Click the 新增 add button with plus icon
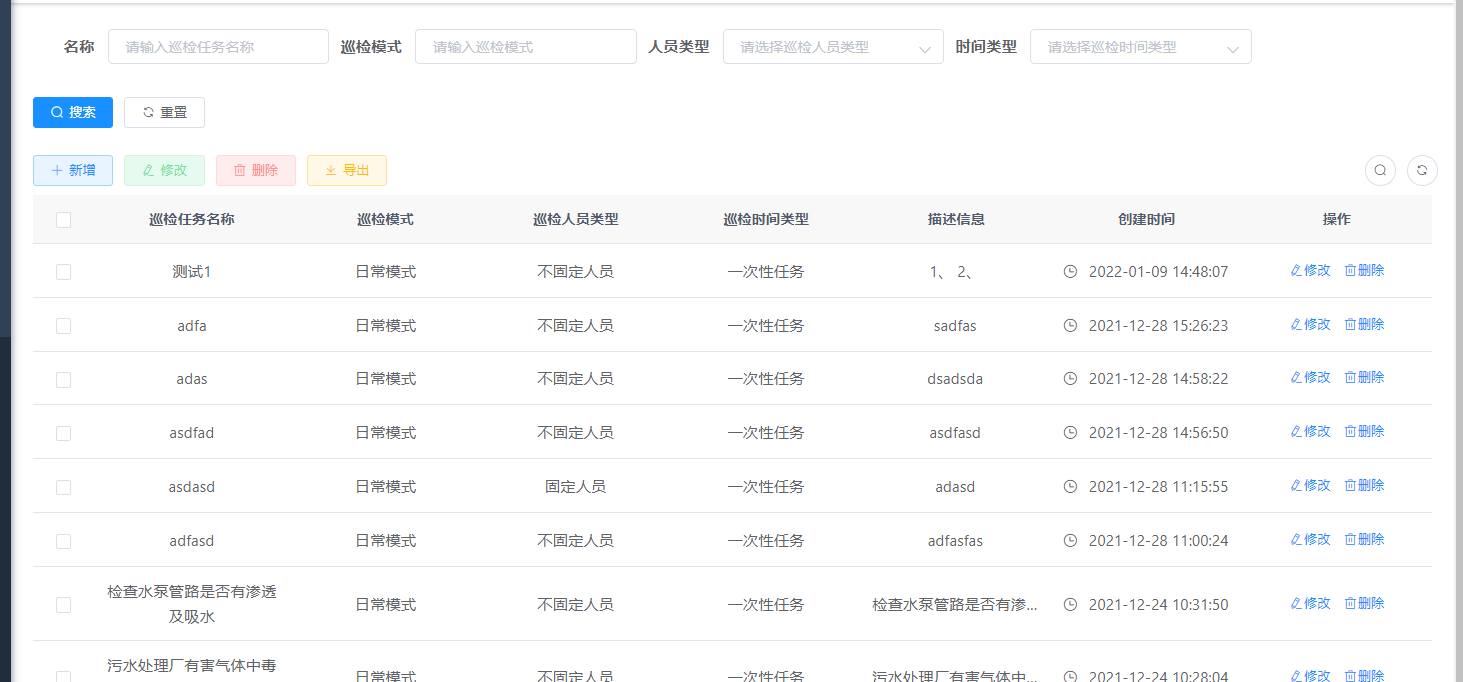 [73, 170]
